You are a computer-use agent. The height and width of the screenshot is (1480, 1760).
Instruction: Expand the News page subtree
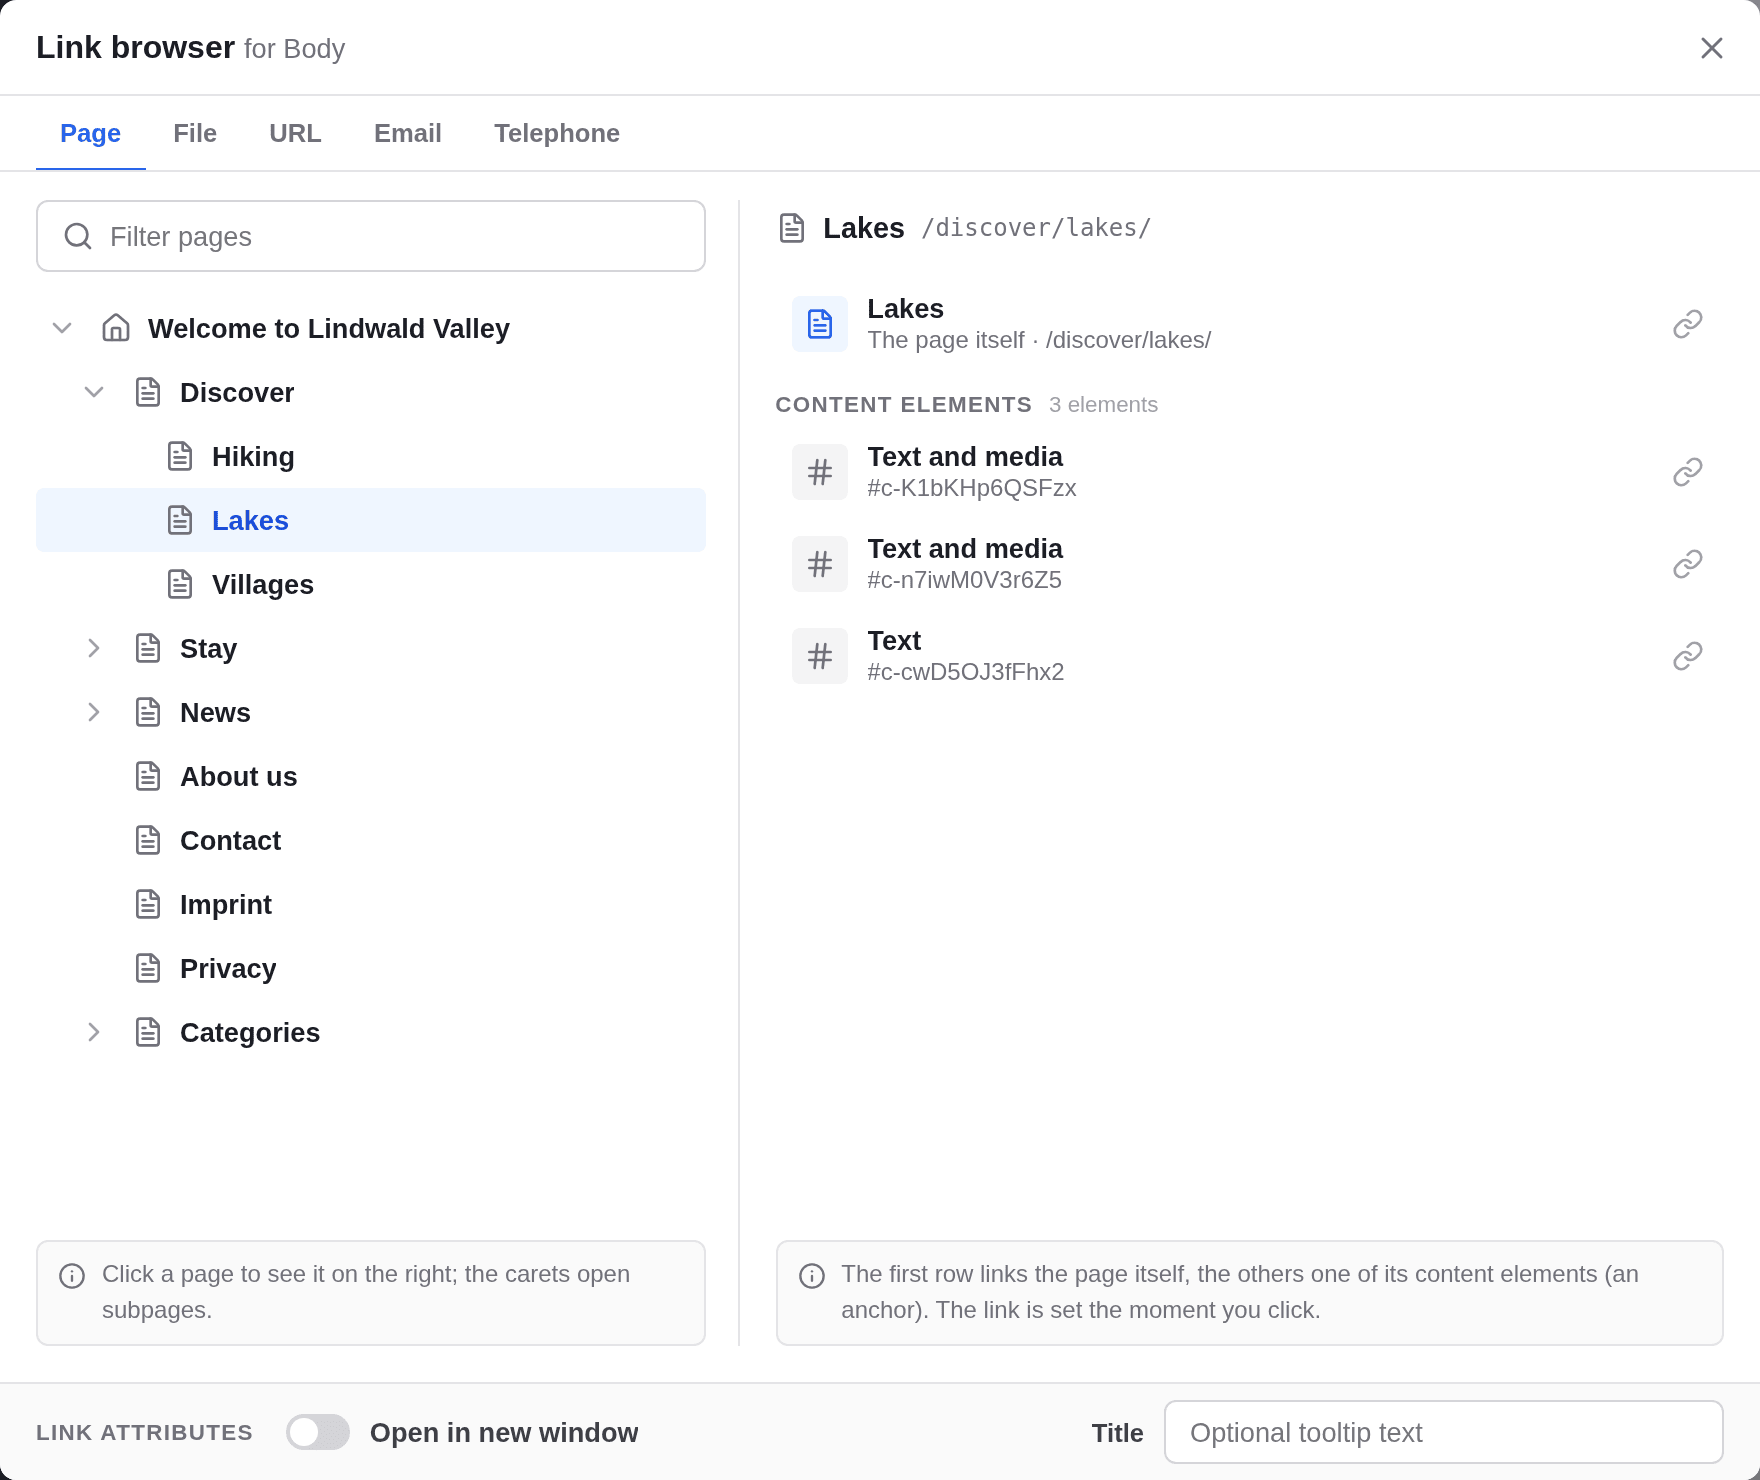pos(94,712)
